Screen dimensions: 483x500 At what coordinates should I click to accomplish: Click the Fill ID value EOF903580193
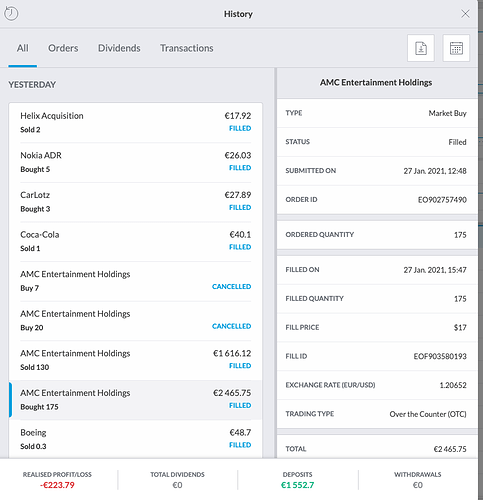click(440, 356)
